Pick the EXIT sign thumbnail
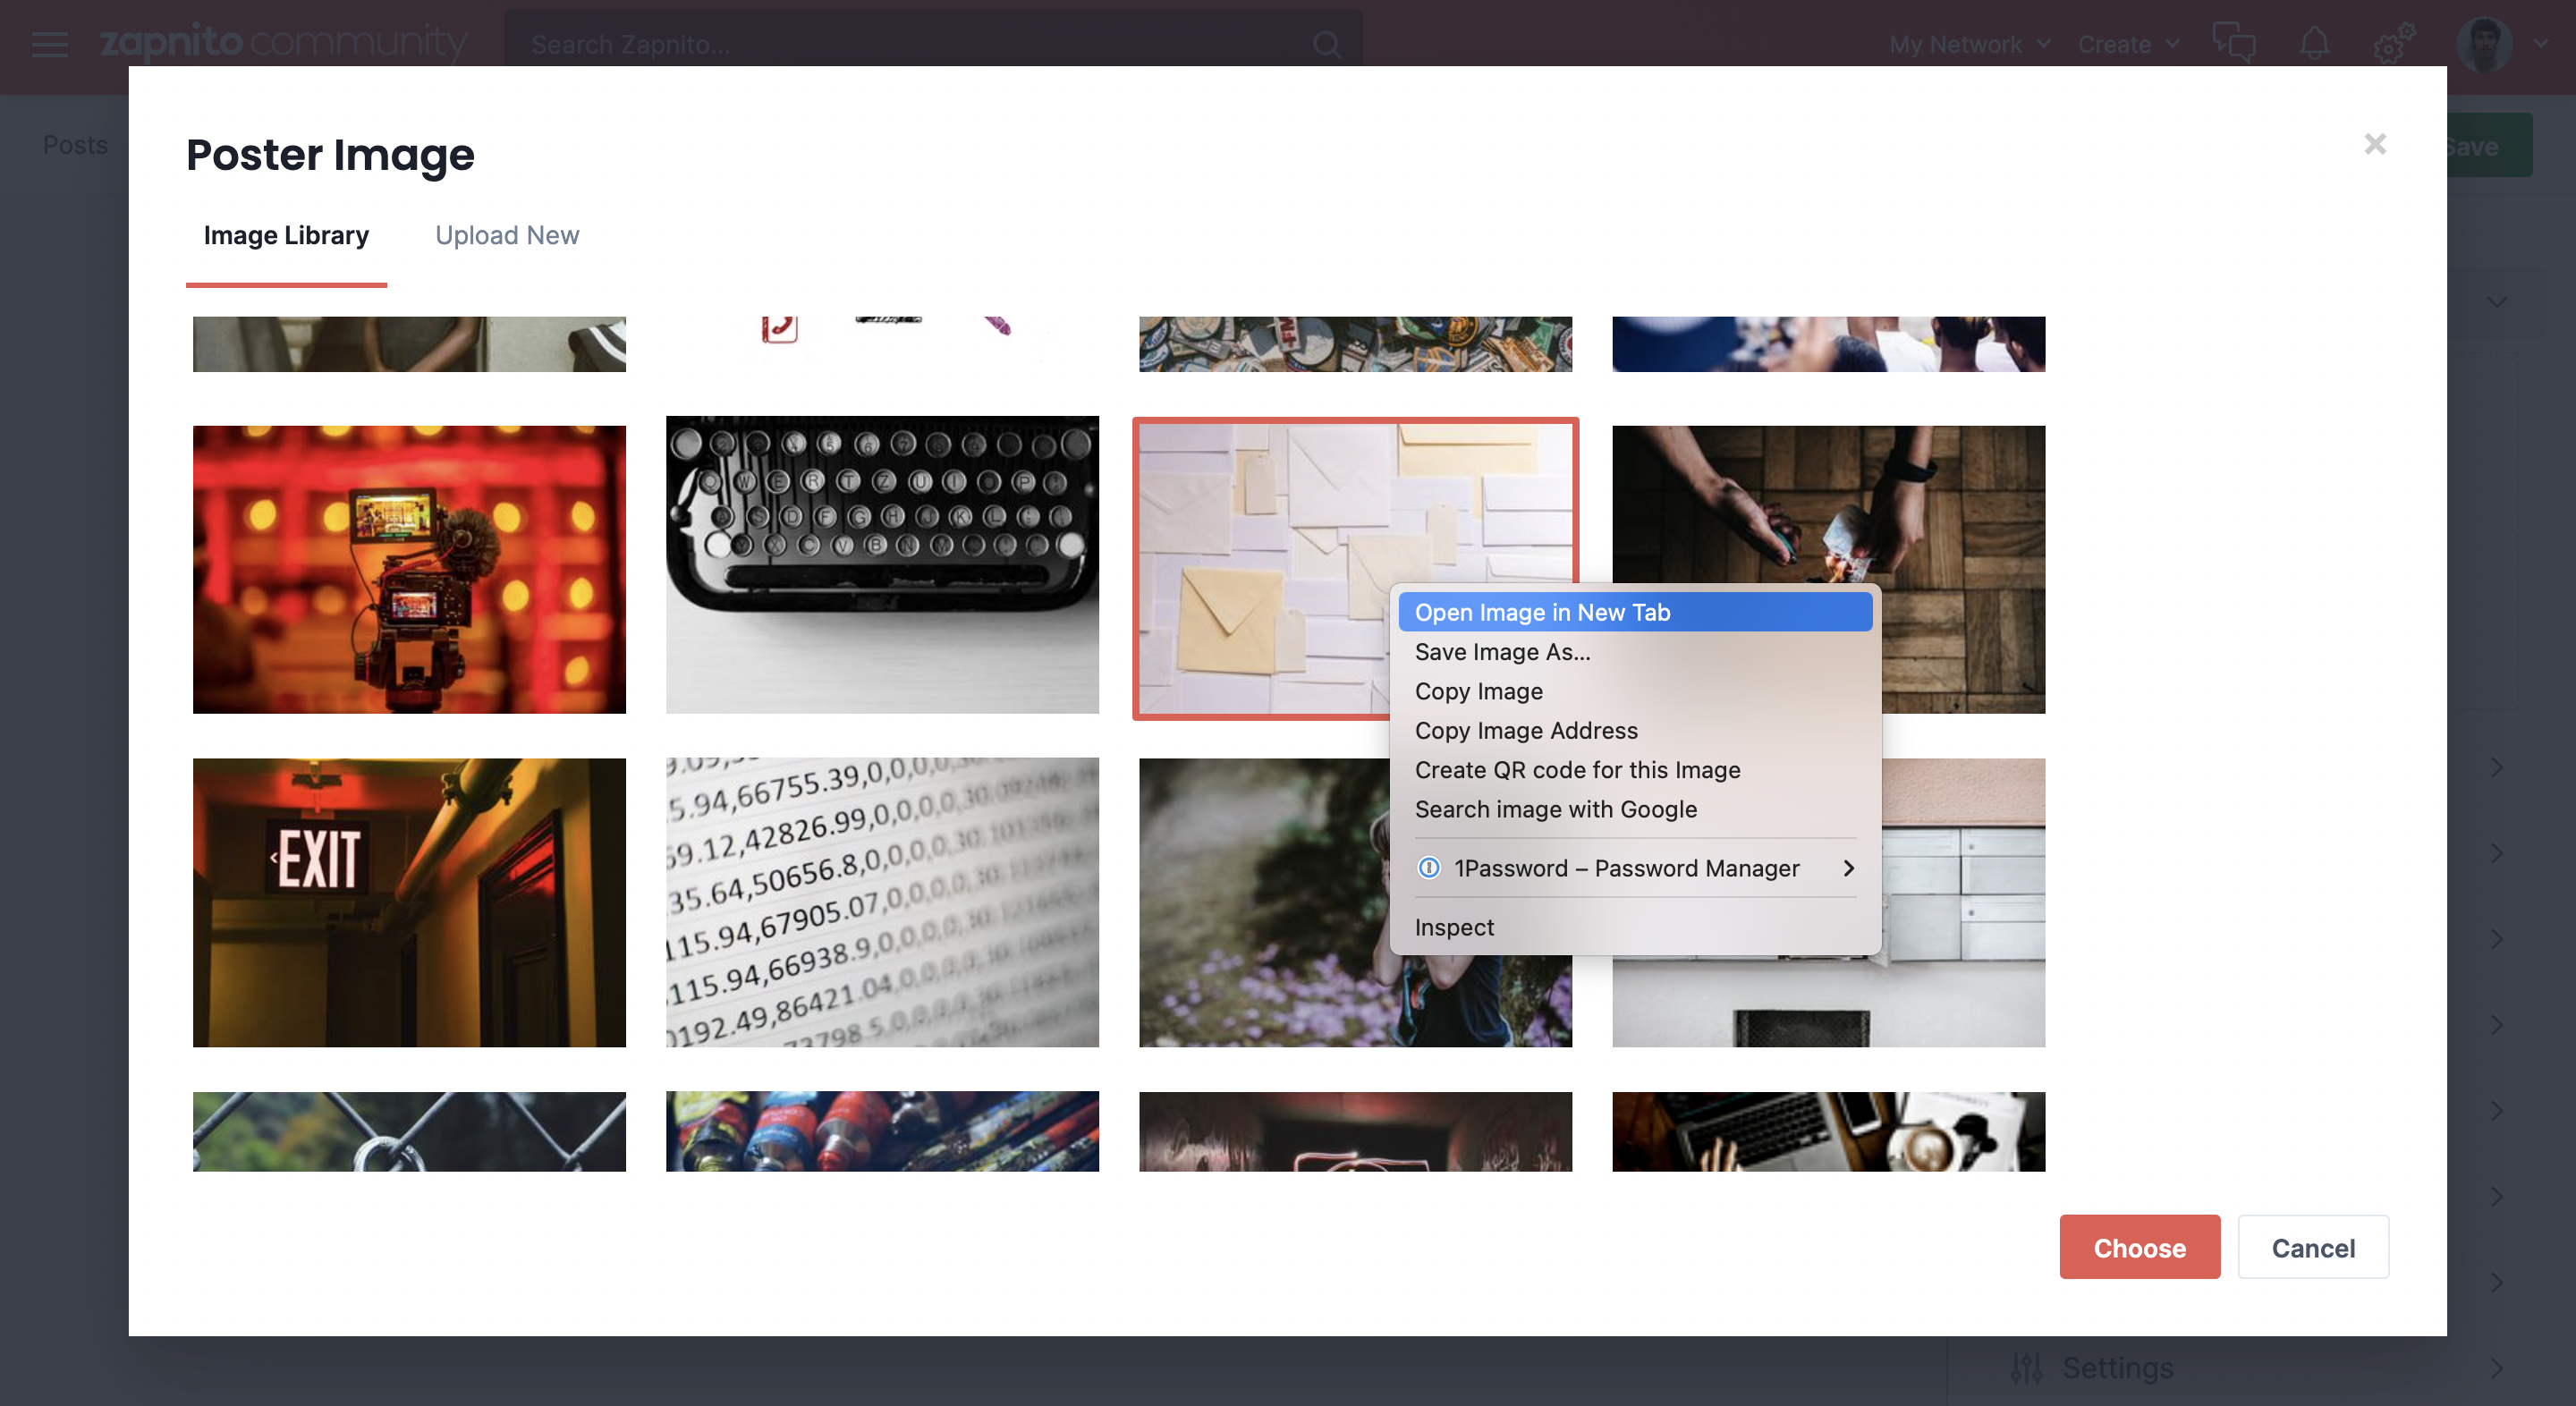 click(409, 902)
